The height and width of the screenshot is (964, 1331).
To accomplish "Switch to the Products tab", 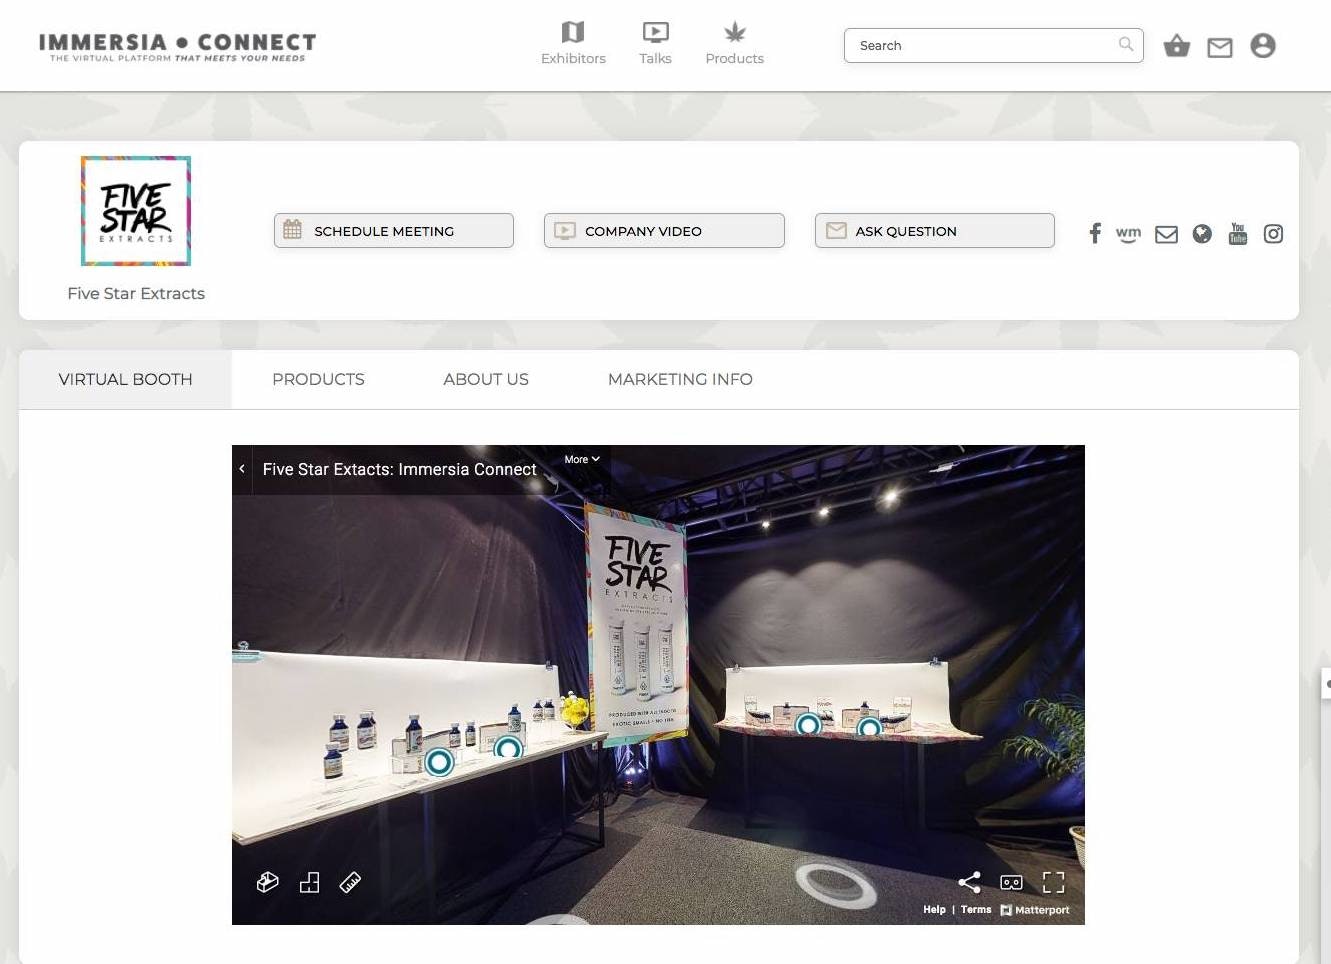I will (318, 379).
